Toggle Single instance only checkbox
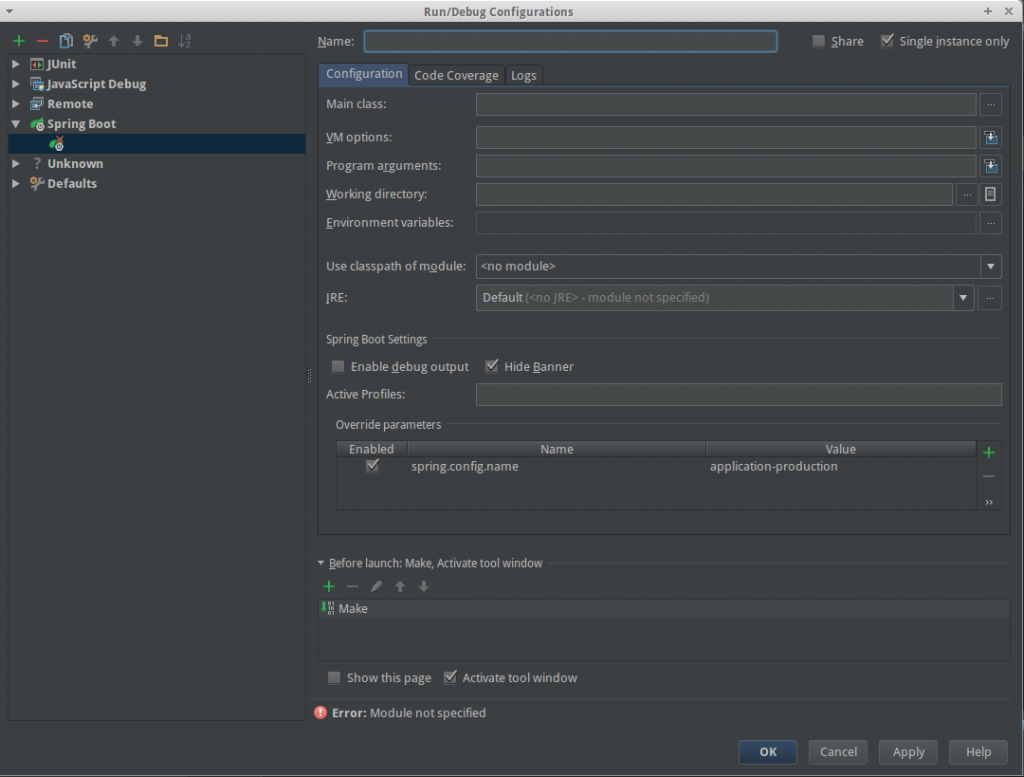The height and width of the screenshot is (777, 1024). [x=887, y=41]
